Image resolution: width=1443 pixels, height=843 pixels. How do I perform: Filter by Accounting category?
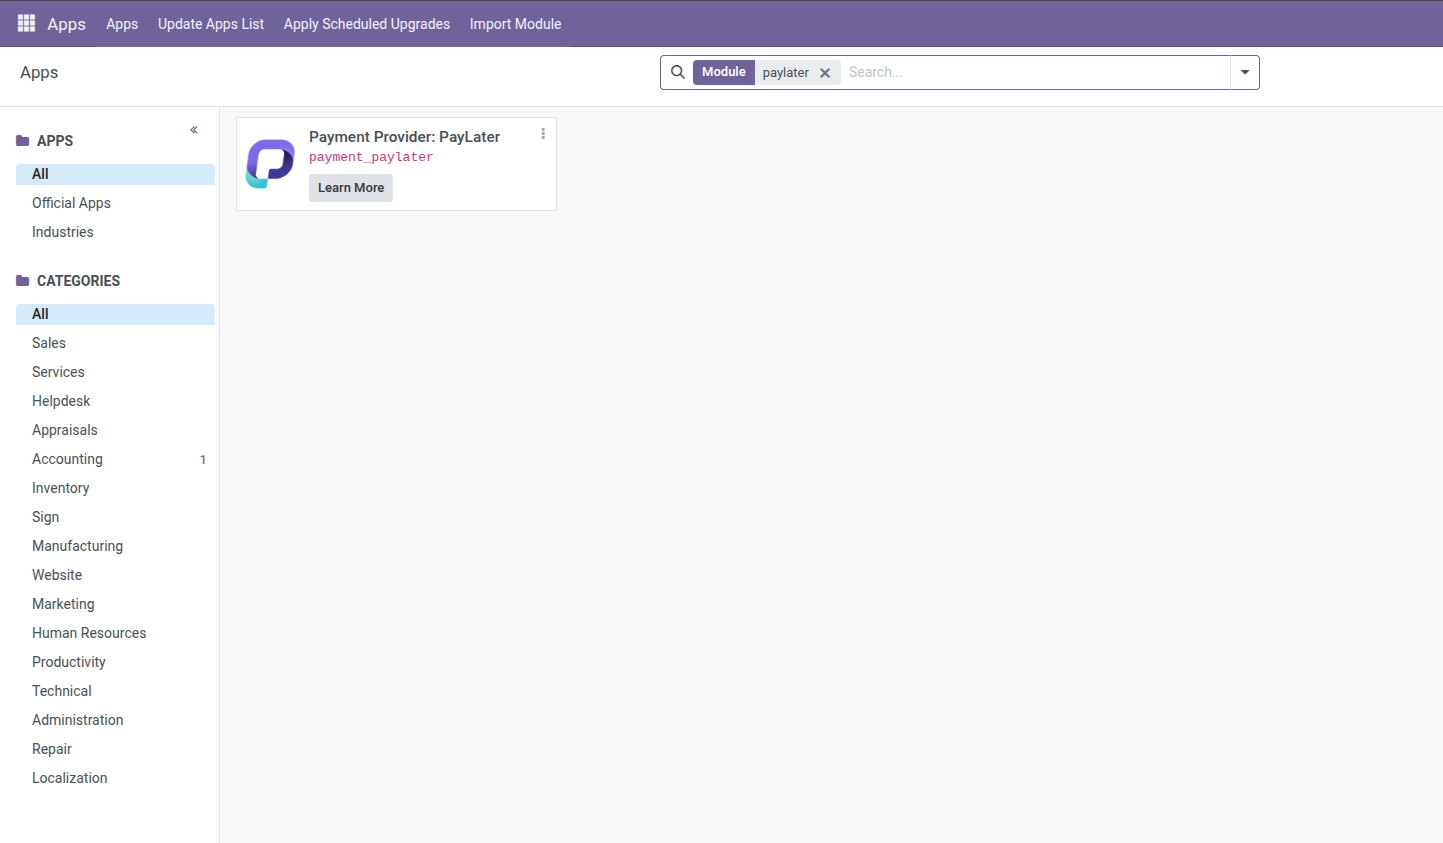point(115,459)
